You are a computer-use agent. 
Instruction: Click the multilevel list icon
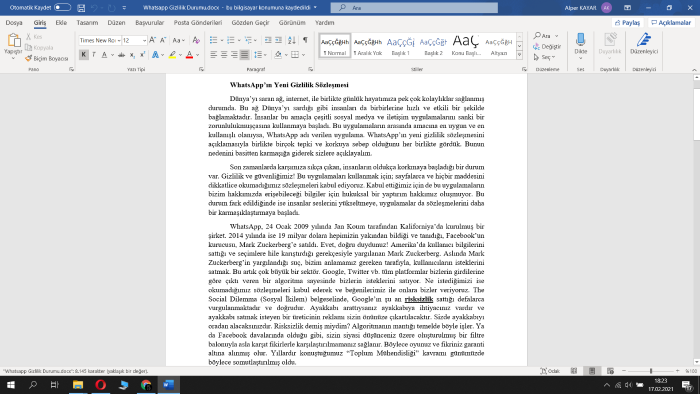pyautogui.click(x=249, y=40)
